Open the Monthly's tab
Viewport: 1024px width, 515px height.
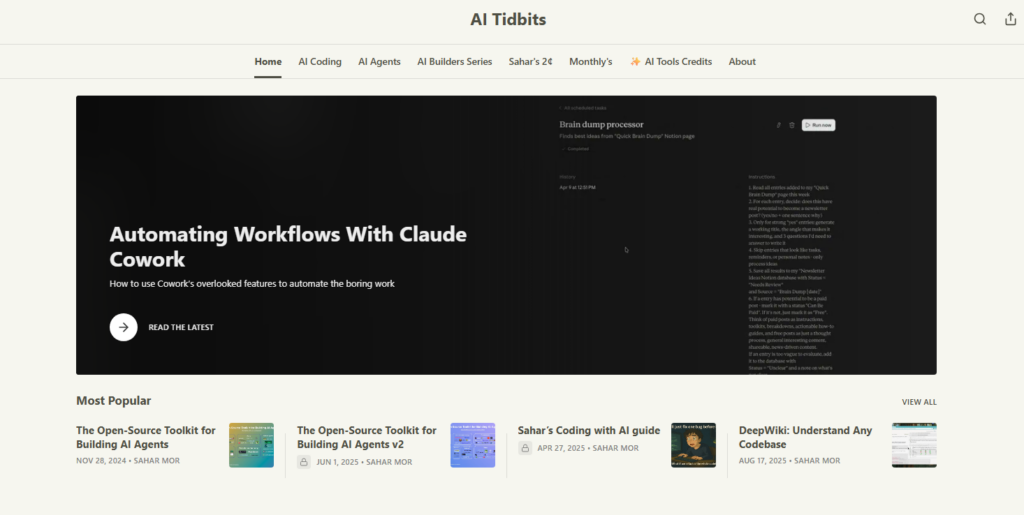[590, 61]
